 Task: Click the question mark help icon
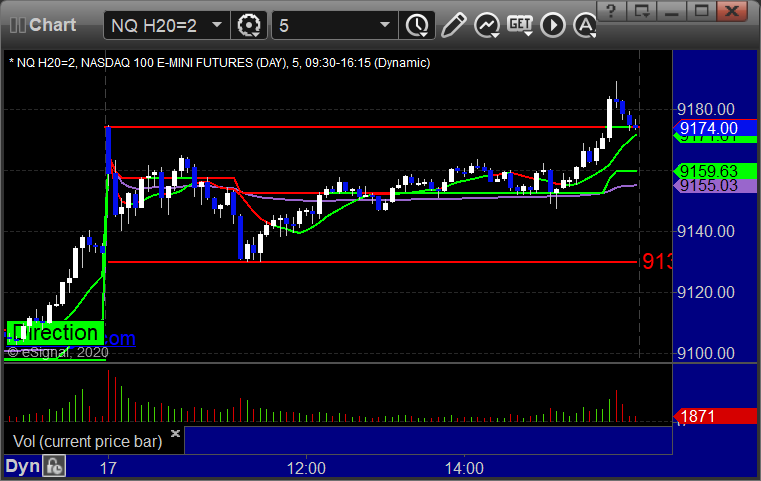(612, 11)
